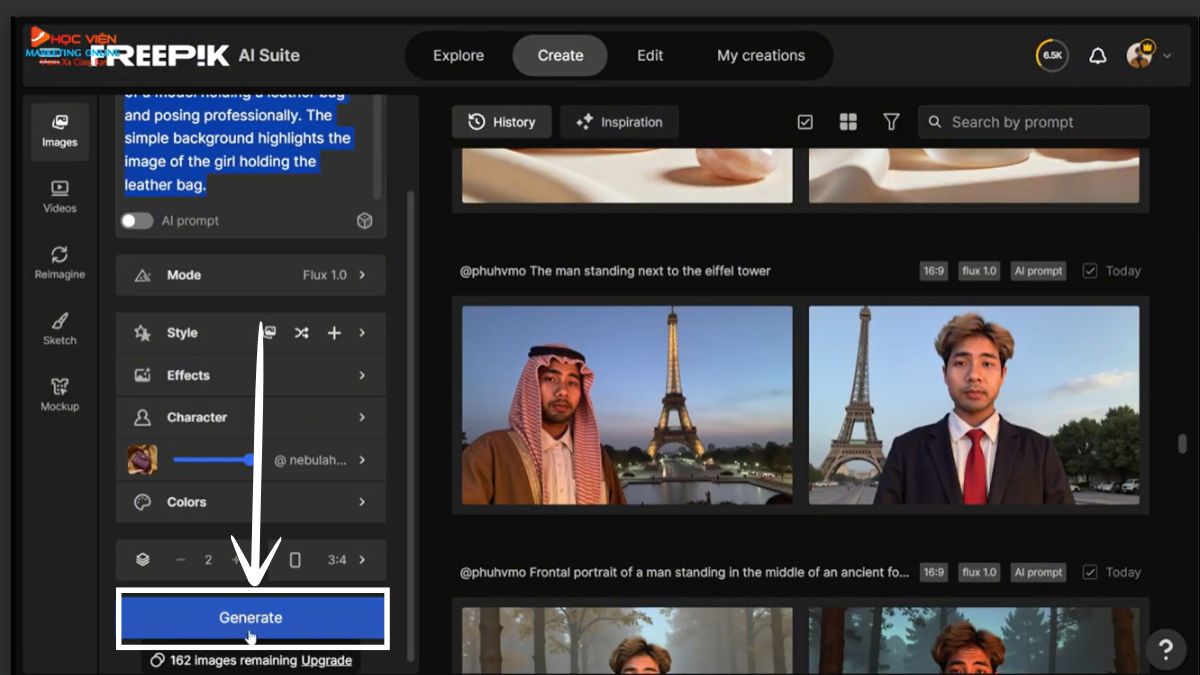Viewport: 1200px width, 675px height.
Task: Click the Upgrade link
Action: pyautogui.click(x=326, y=660)
